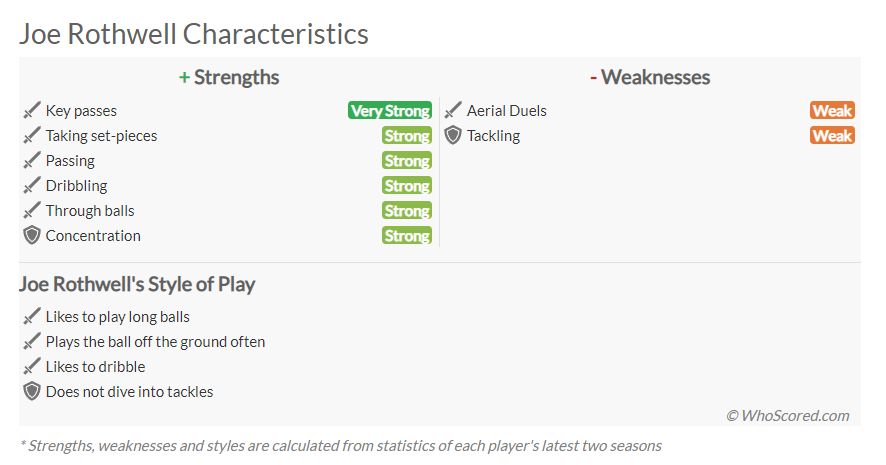Click the Weaknesses section heading
886x465 pixels.
click(x=650, y=77)
